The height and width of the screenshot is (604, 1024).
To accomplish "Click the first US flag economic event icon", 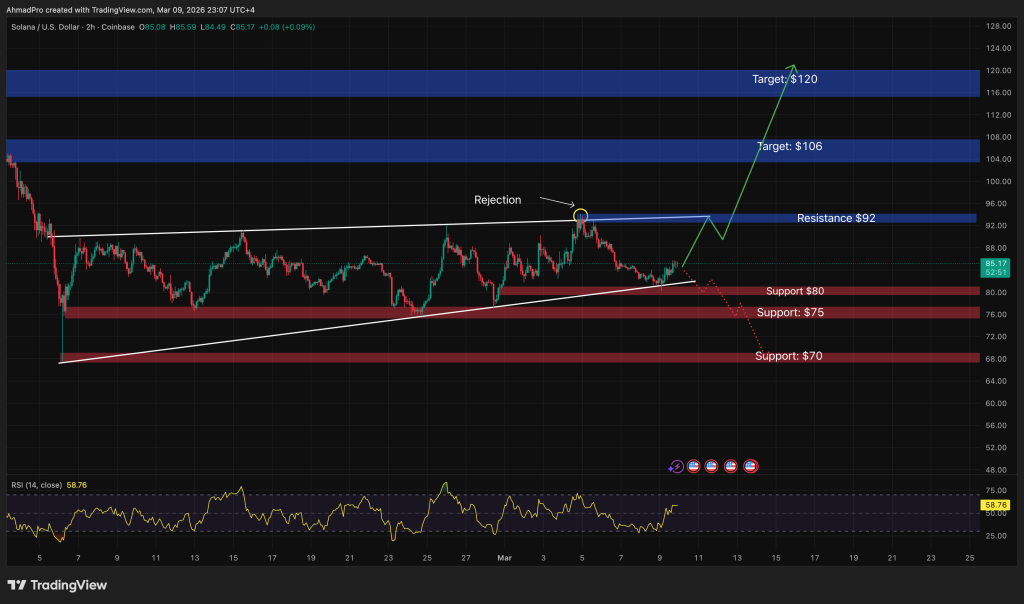I will (x=693, y=466).
